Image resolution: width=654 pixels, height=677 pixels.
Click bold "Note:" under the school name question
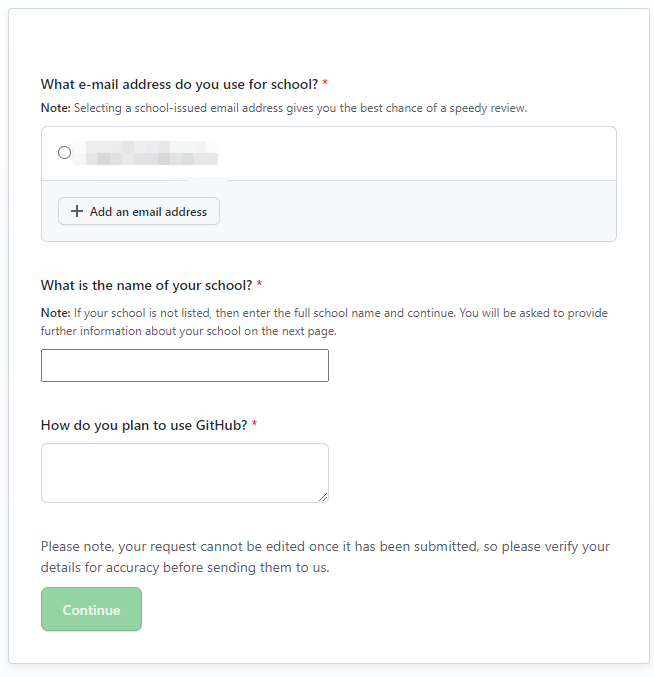[x=55, y=313]
